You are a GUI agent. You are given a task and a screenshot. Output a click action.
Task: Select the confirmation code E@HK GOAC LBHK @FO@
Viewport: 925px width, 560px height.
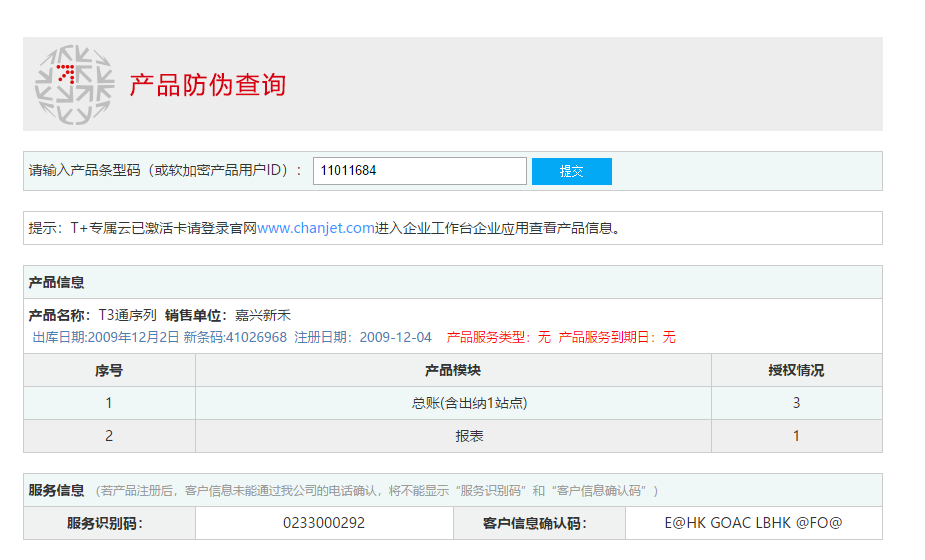click(753, 523)
